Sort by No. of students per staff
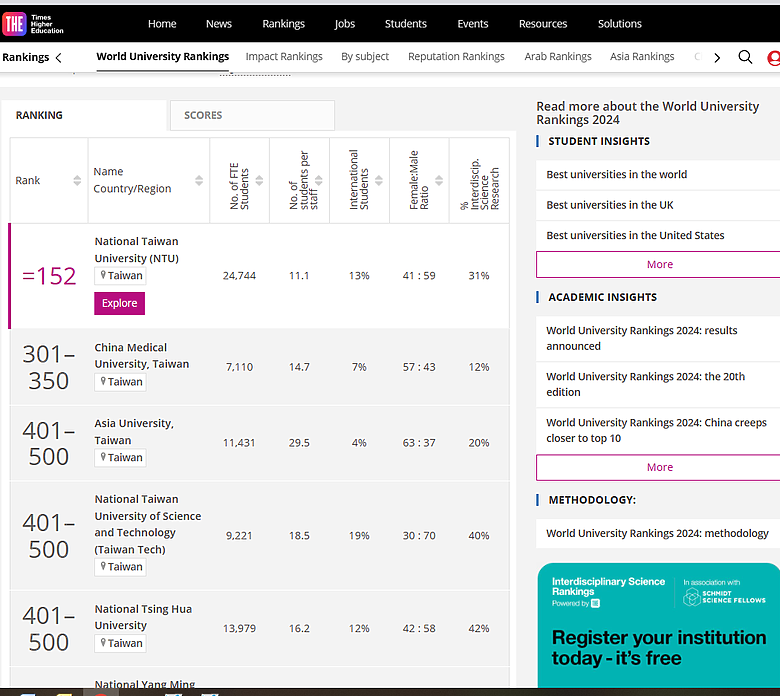Viewport: 780px width, 696px height. coord(319,180)
